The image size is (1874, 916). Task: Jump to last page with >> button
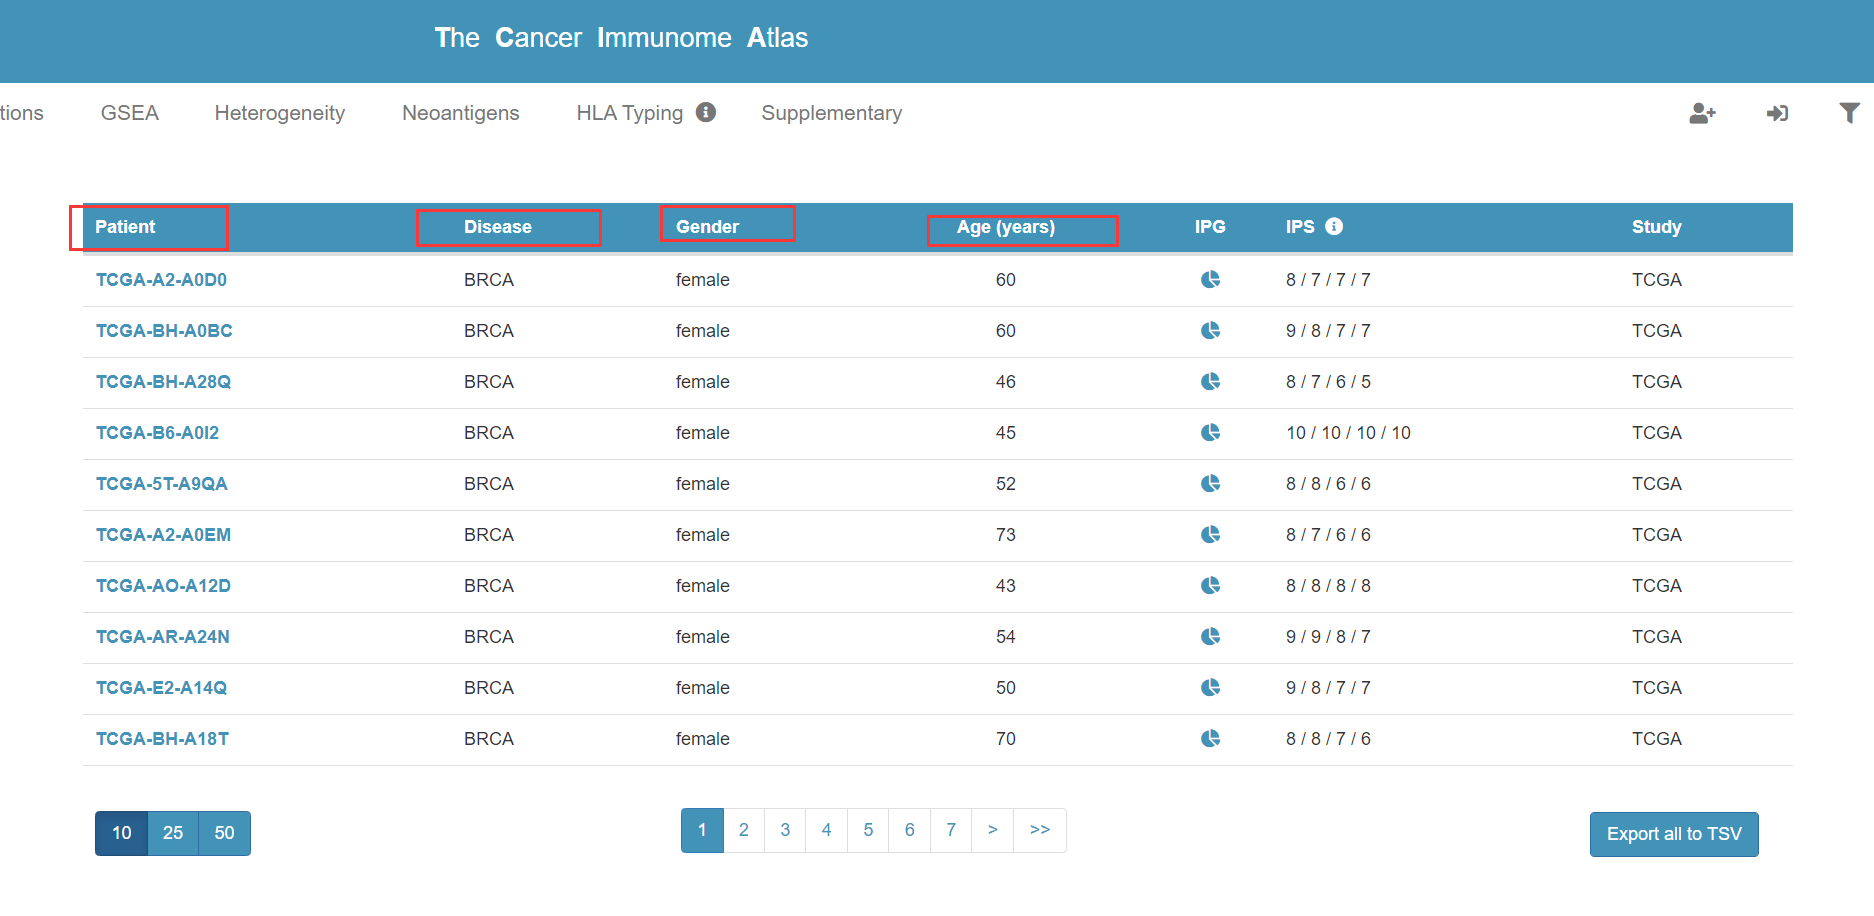point(1040,830)
